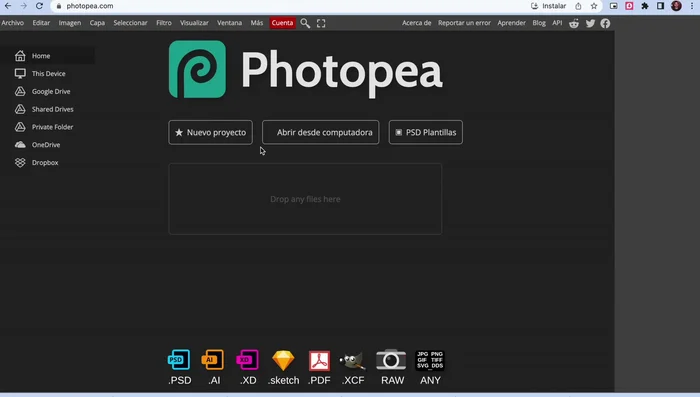Click the OneDrive cloud icon

(20, 145)
